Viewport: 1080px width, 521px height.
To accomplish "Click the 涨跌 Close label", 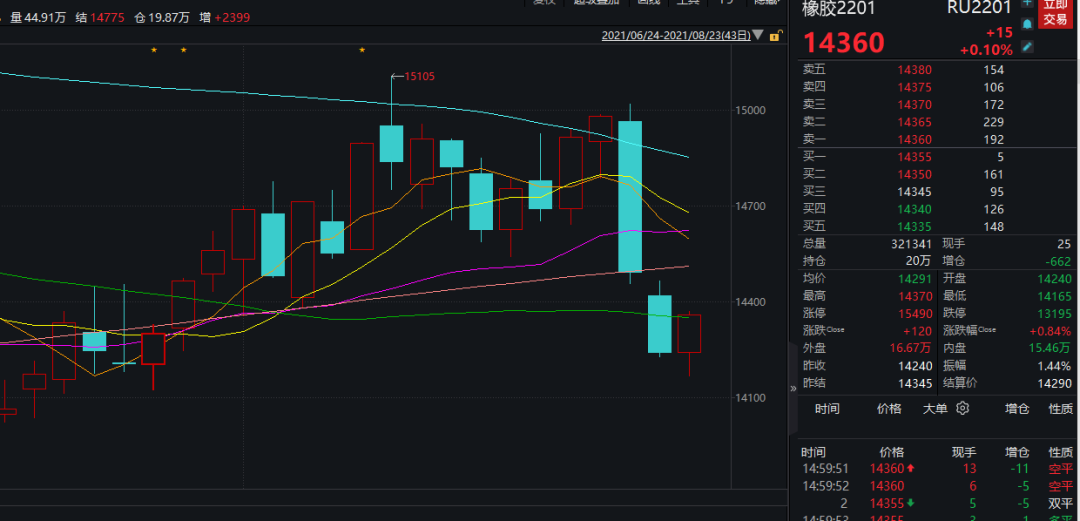I will pos(824,331).
